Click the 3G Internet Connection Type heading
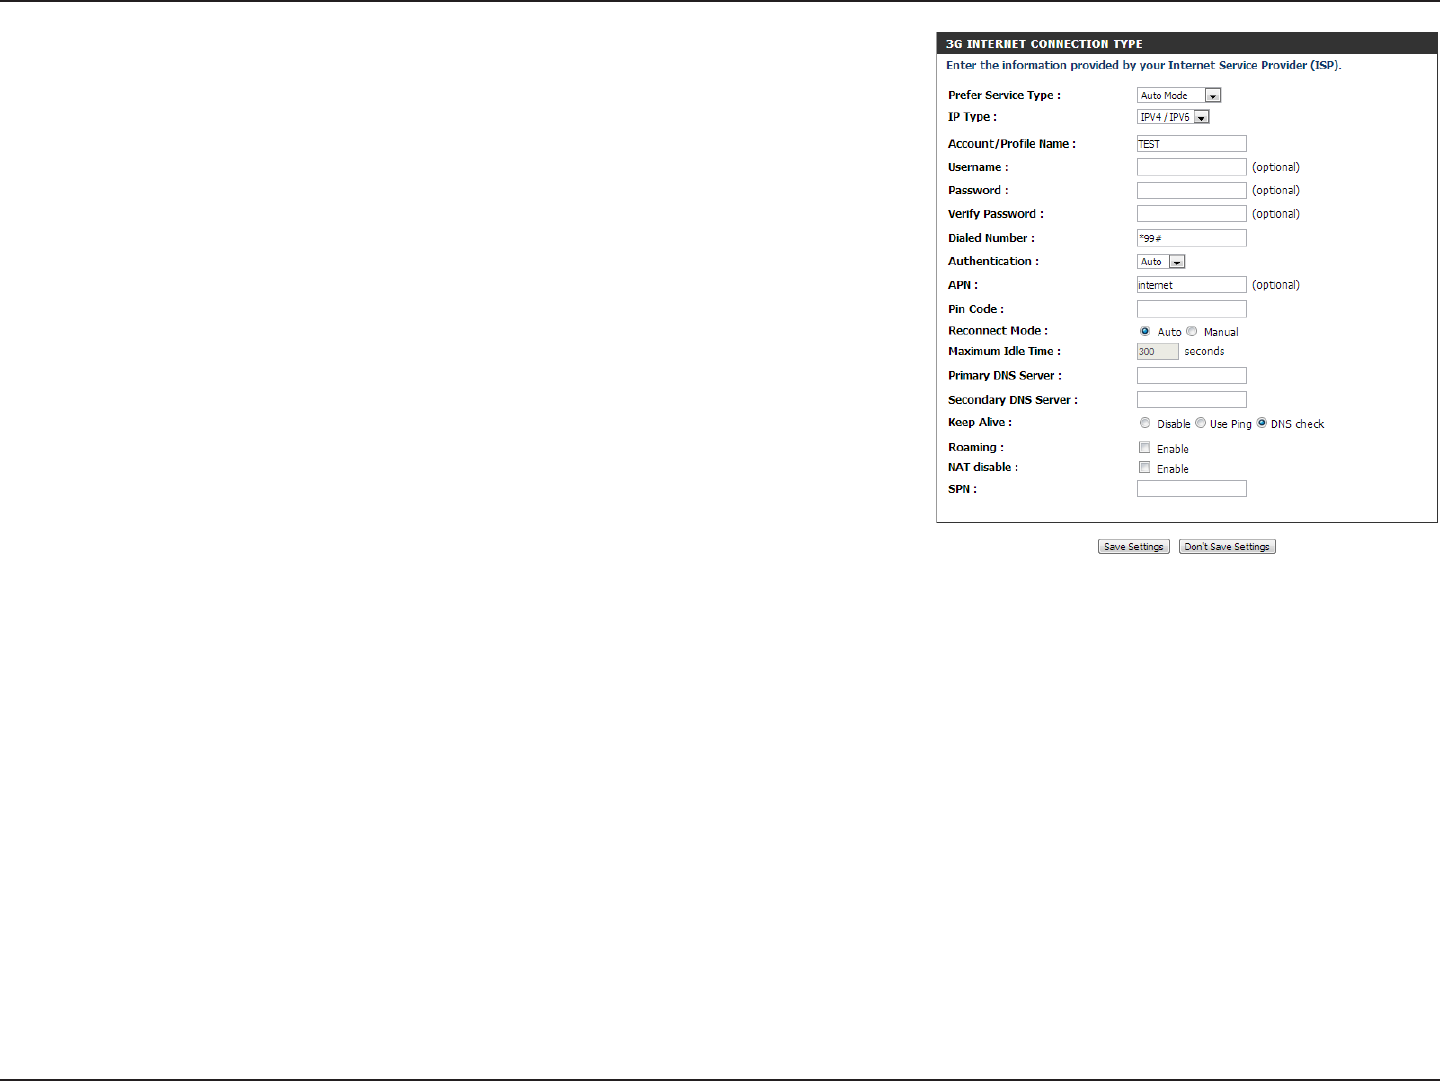Viewport: 1441px width, 1081px height. click(1044, 44)
